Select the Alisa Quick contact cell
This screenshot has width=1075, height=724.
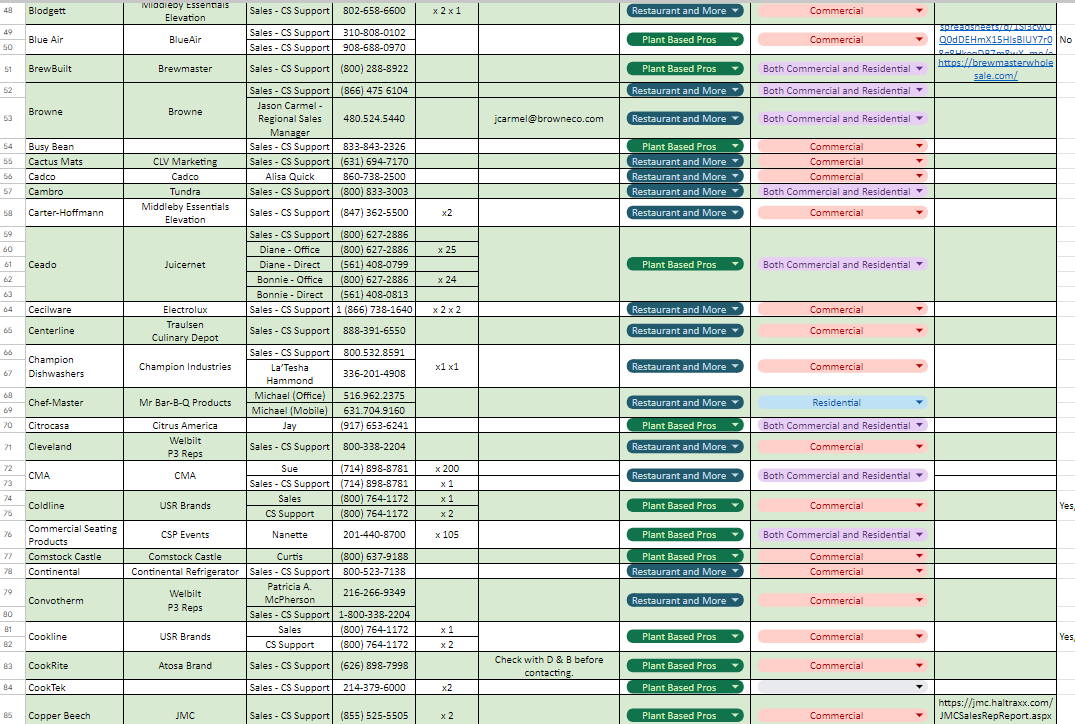289,177
